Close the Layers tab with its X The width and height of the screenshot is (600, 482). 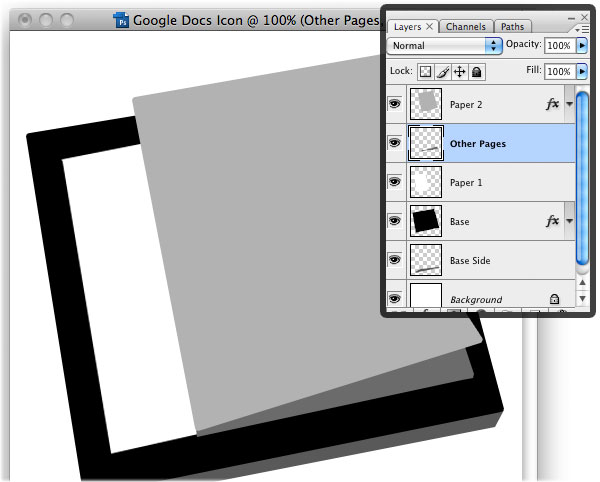coord(430,26)
